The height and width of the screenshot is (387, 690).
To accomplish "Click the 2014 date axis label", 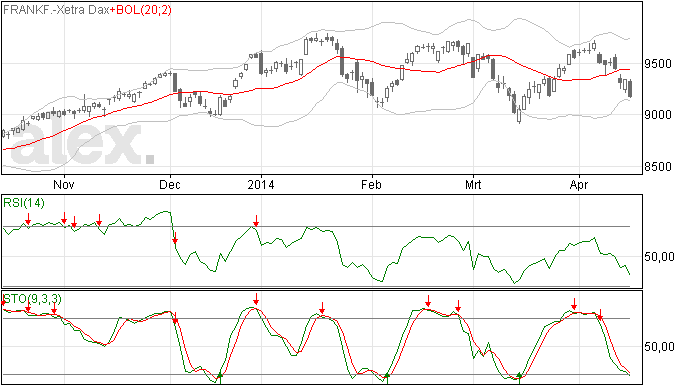I will coord(261,184).
